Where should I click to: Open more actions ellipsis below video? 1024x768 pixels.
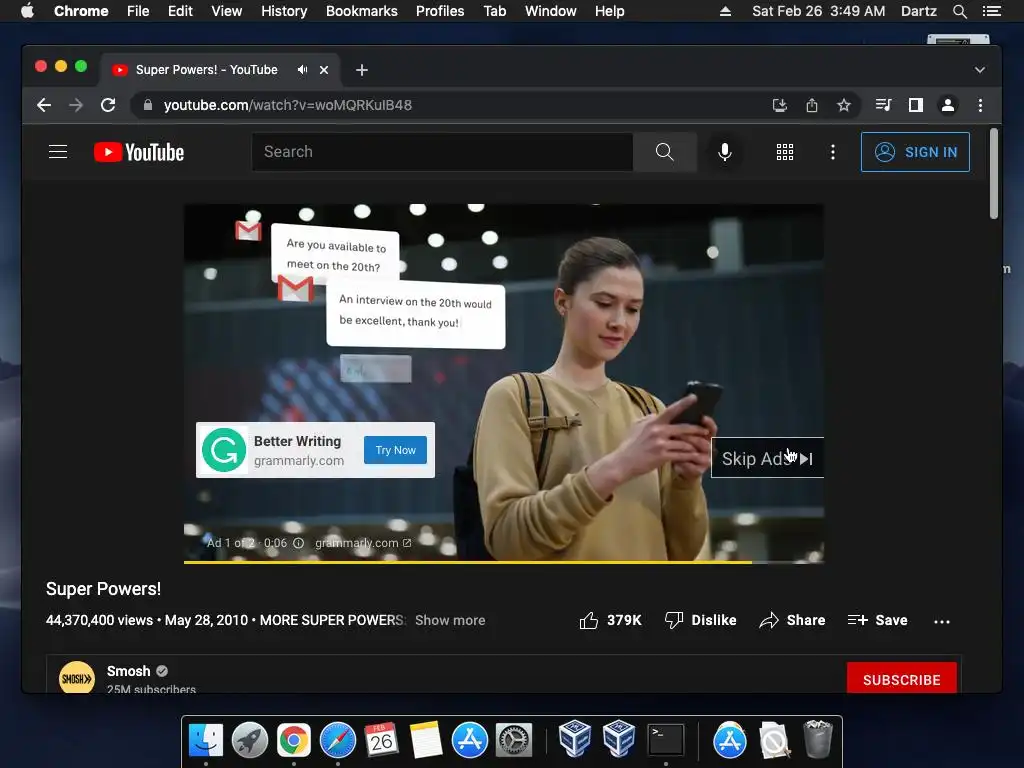pos(941,621)
